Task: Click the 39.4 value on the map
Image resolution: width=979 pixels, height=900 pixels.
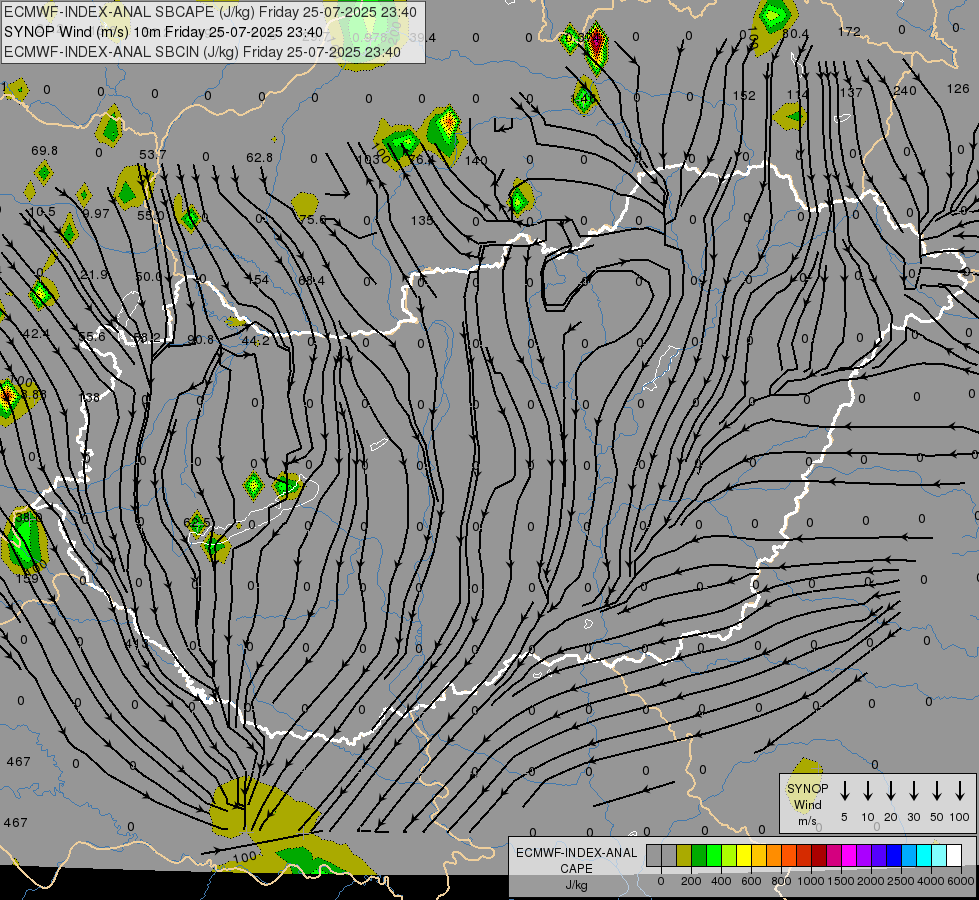Action: (423, 38)
